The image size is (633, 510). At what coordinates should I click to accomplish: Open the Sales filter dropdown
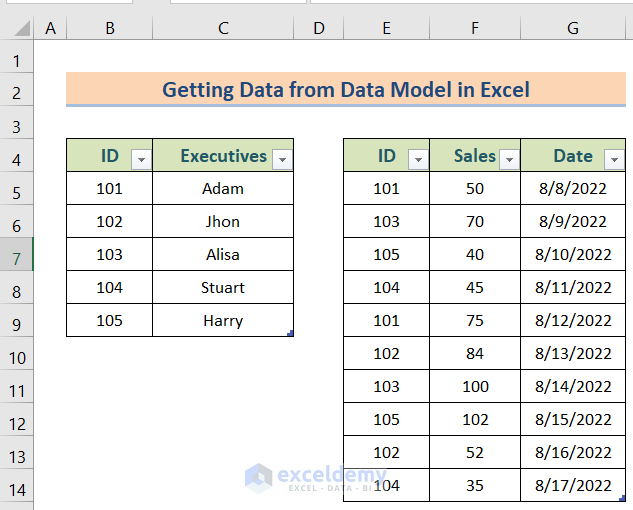tap(509, 159)
